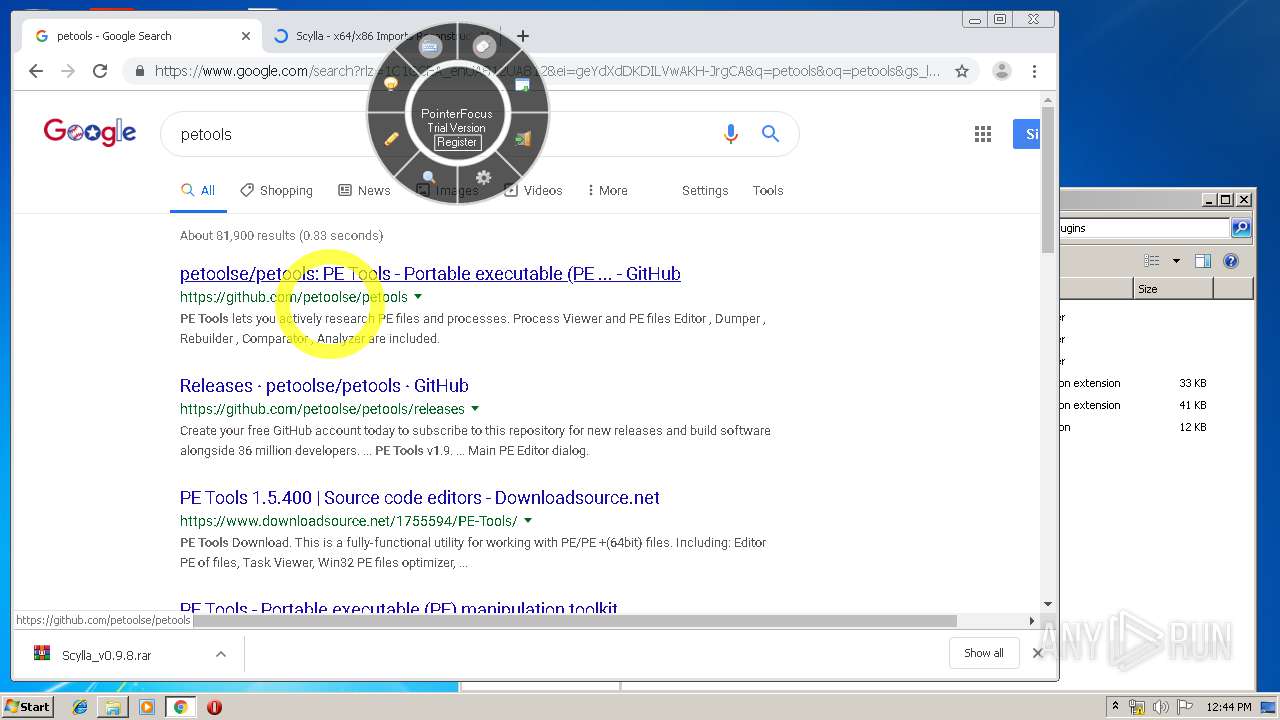Sort by Size column in Explorer
The image size is (1280, 720).
(x=1174, y=288)
